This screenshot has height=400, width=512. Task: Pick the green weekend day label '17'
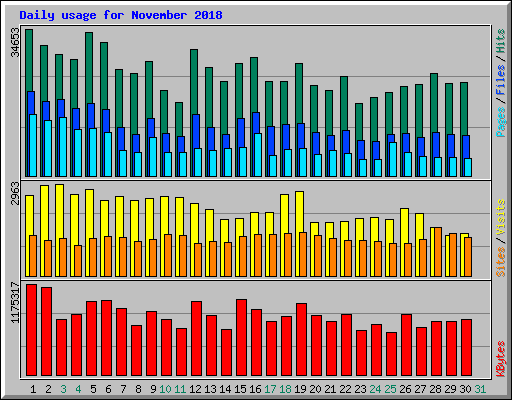click(x=270, y=389)
